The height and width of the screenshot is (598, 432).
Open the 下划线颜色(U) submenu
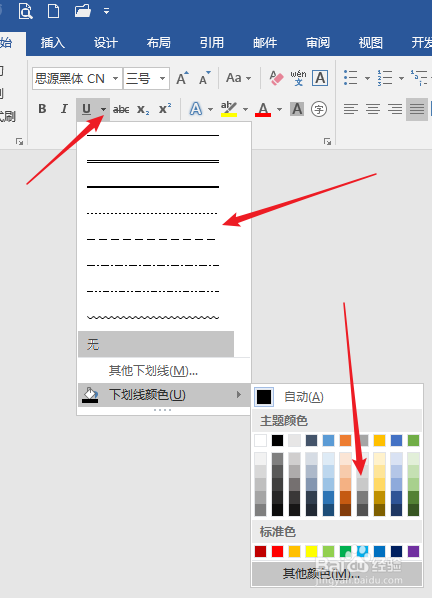(164, 395)
